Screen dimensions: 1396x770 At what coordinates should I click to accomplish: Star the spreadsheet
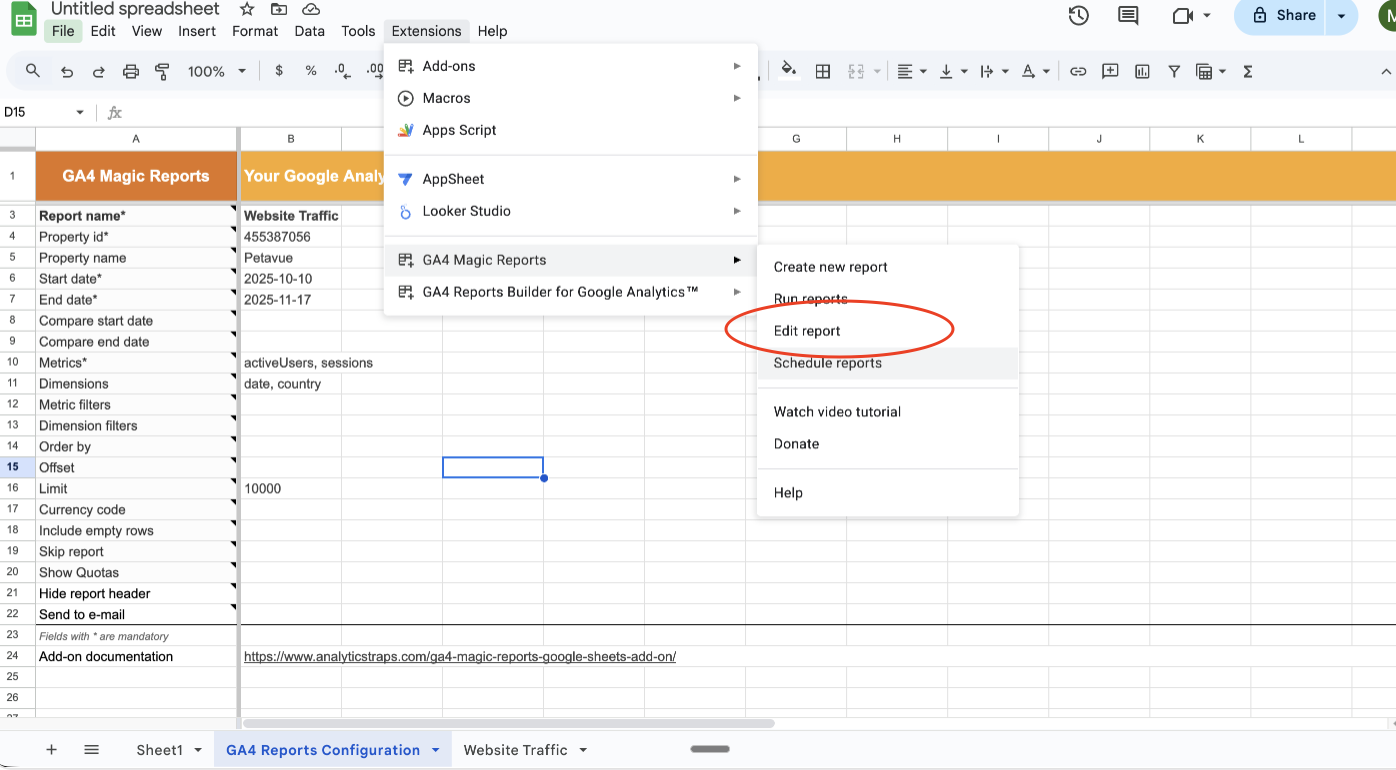247,9
